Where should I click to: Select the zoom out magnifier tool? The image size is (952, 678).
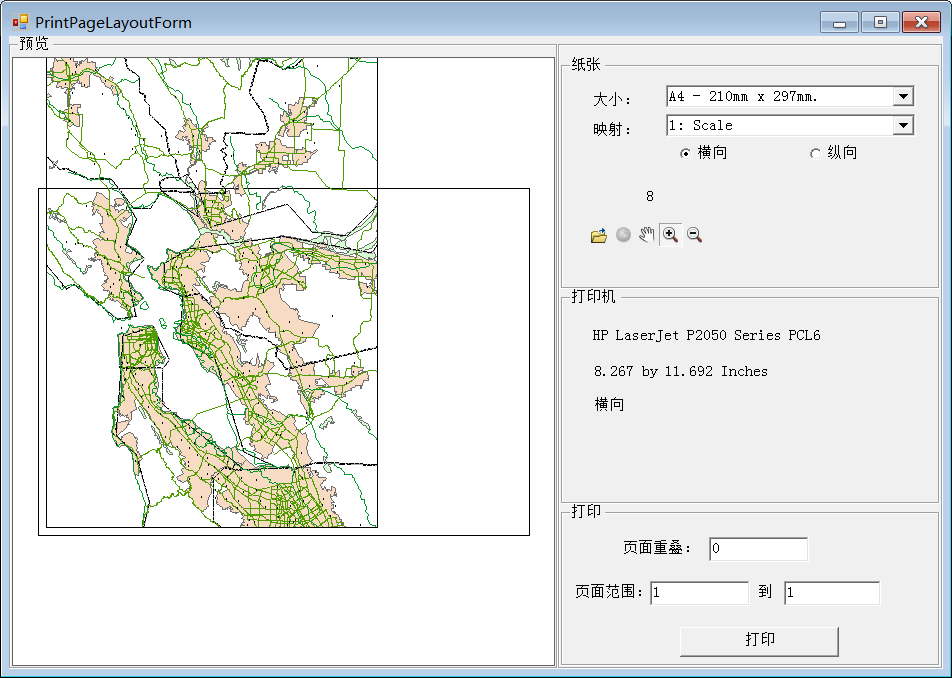click(694, 235)
